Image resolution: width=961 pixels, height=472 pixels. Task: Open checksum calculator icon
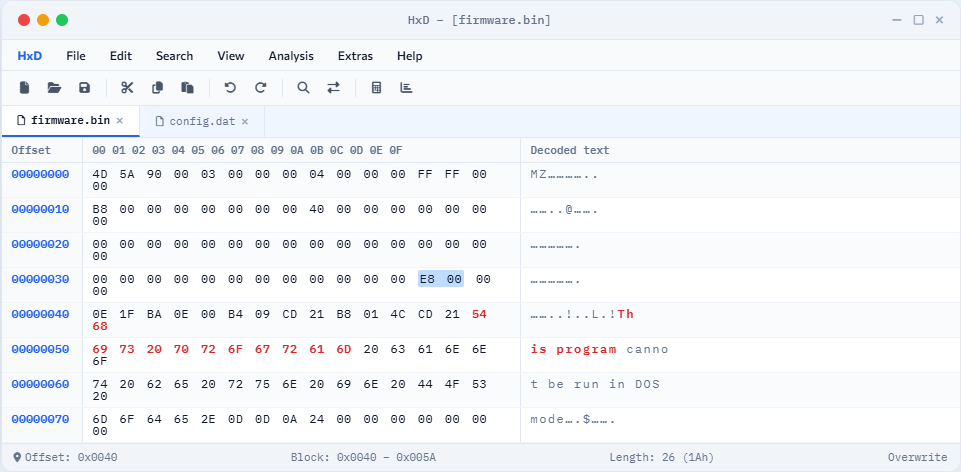(x=376, y=88)
